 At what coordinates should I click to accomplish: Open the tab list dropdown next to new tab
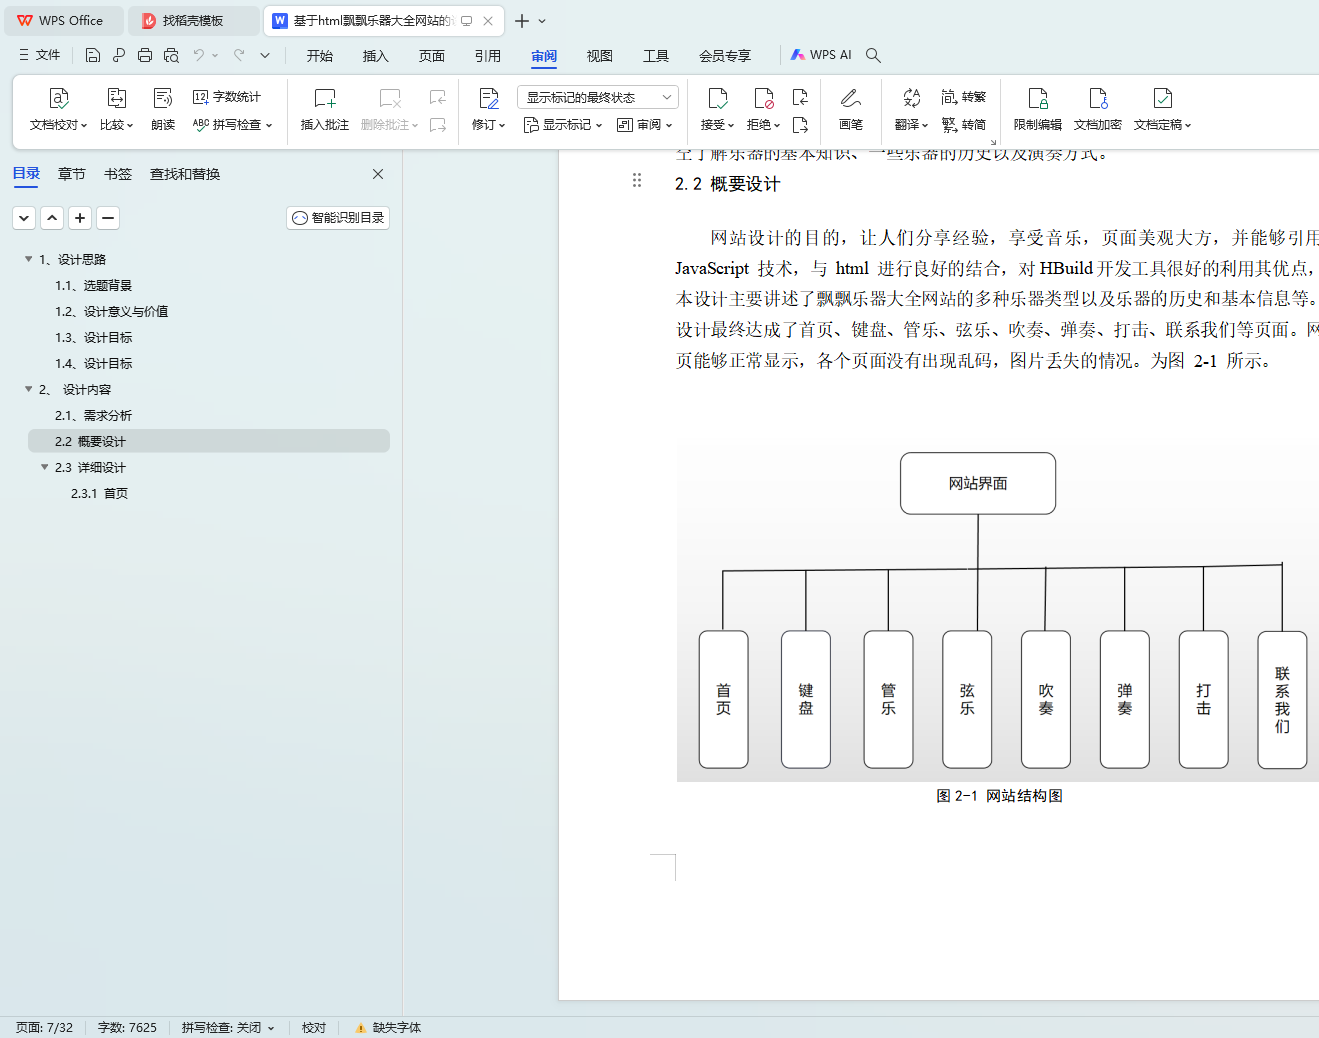[543, 20]
